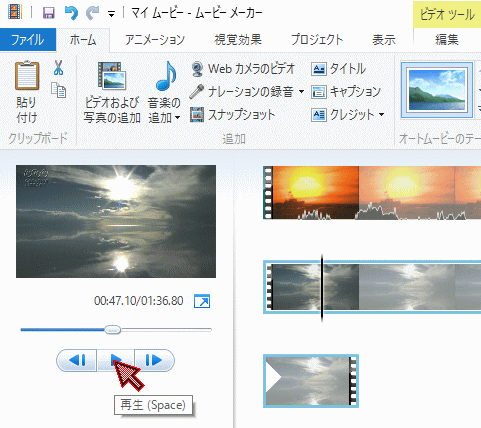Click the 00:47.10/01:36.80 time display
The image size is (481, 428).
139,301
